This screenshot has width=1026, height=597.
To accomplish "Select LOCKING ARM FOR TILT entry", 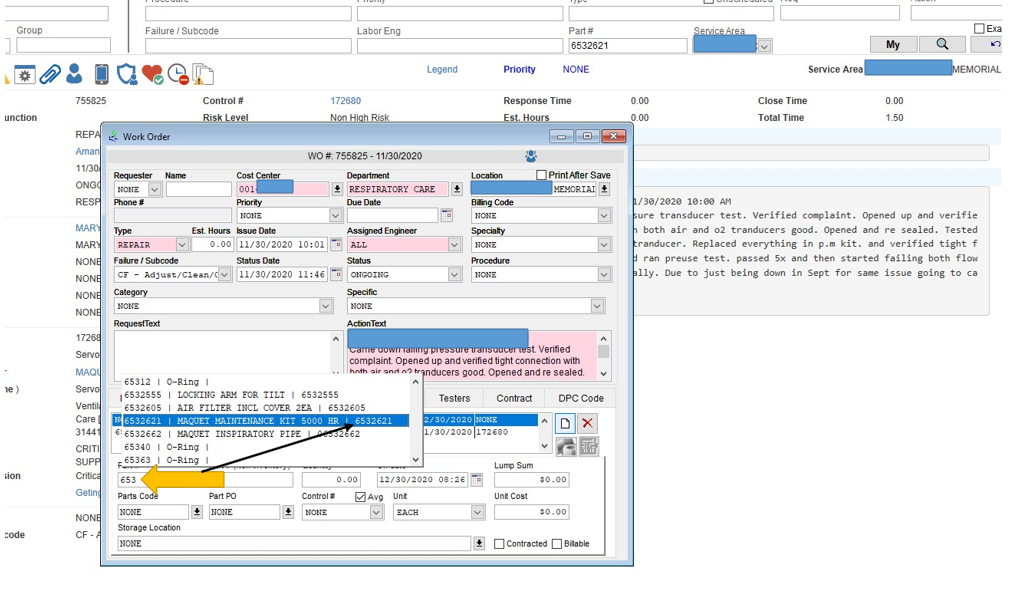I will [x=266, y=395].
